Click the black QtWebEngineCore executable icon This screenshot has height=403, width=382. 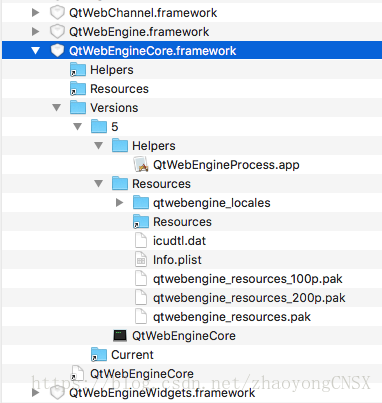pyautogui.click(x=120, y=336)
